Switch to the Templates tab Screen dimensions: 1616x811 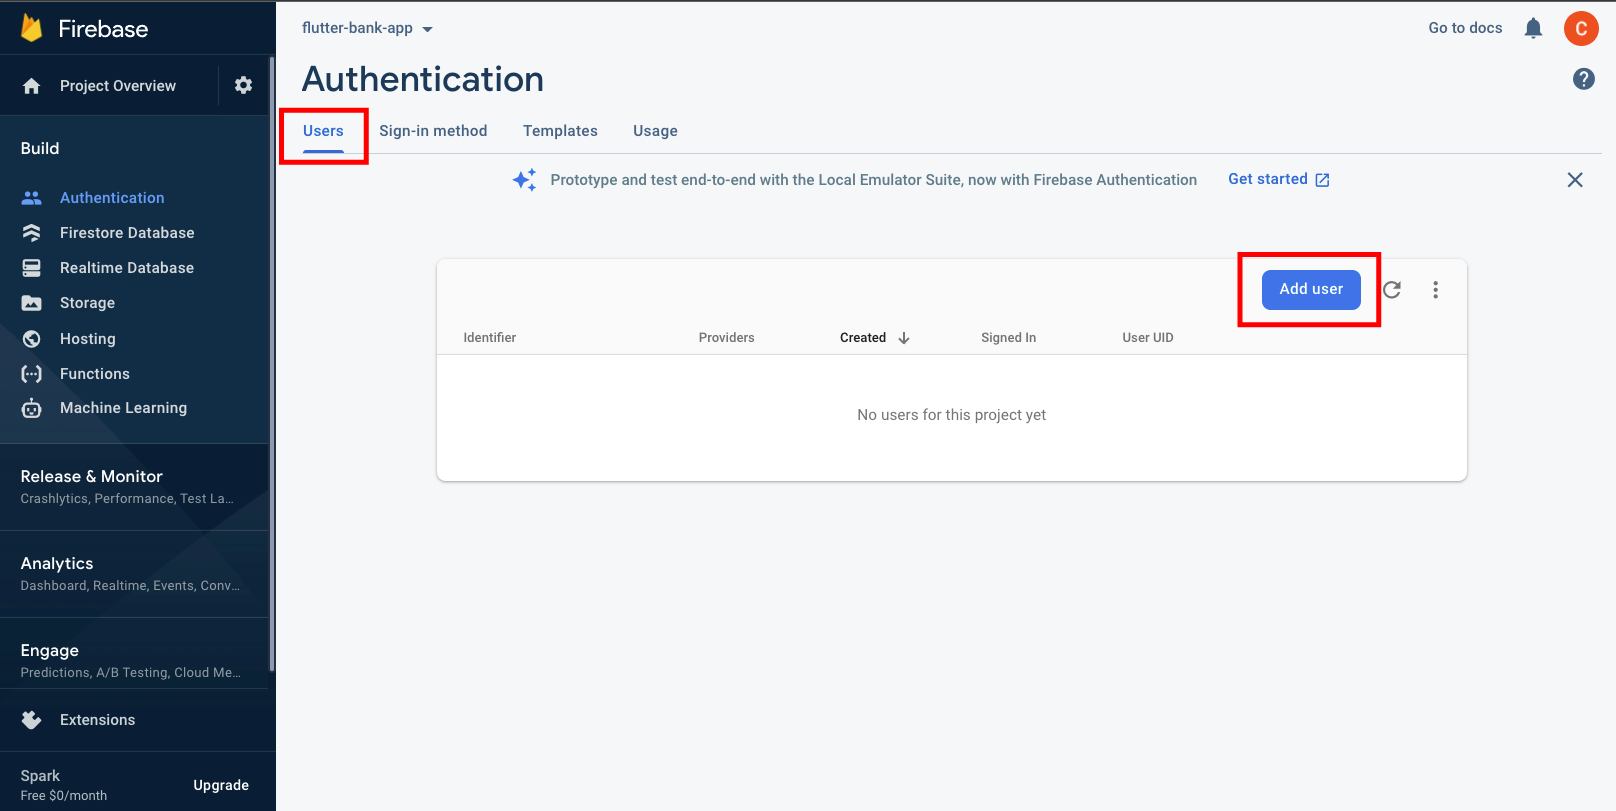pos(560,131)
